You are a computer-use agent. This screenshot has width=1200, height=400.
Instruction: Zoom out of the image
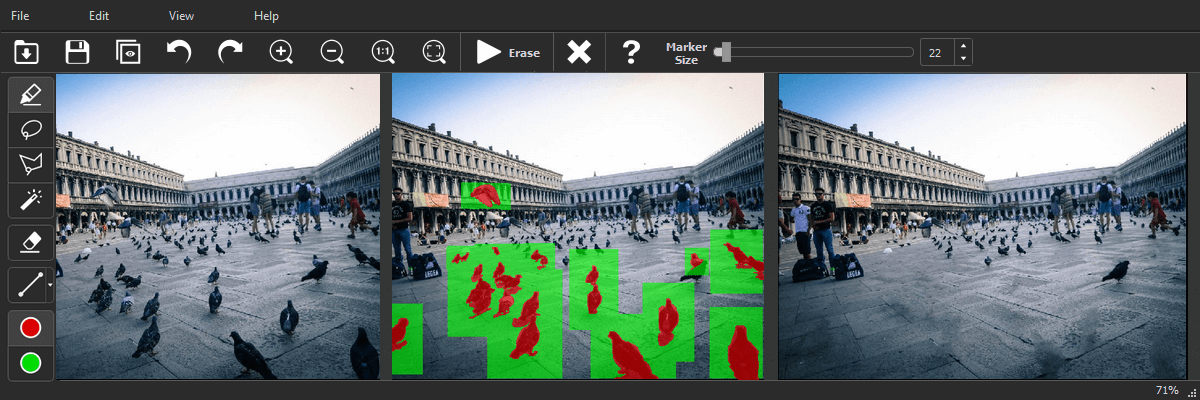point(332,52)
